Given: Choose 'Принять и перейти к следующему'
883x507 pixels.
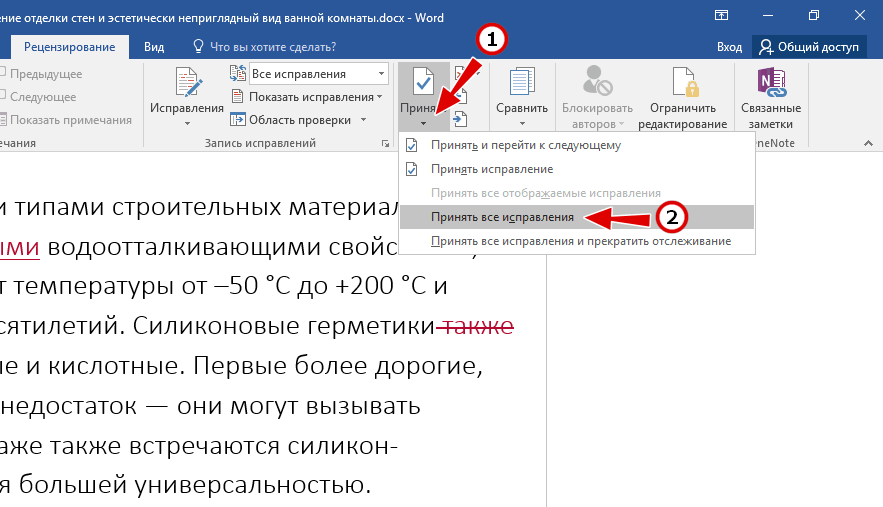Looking at the screenshot, I should click(577, 145).
